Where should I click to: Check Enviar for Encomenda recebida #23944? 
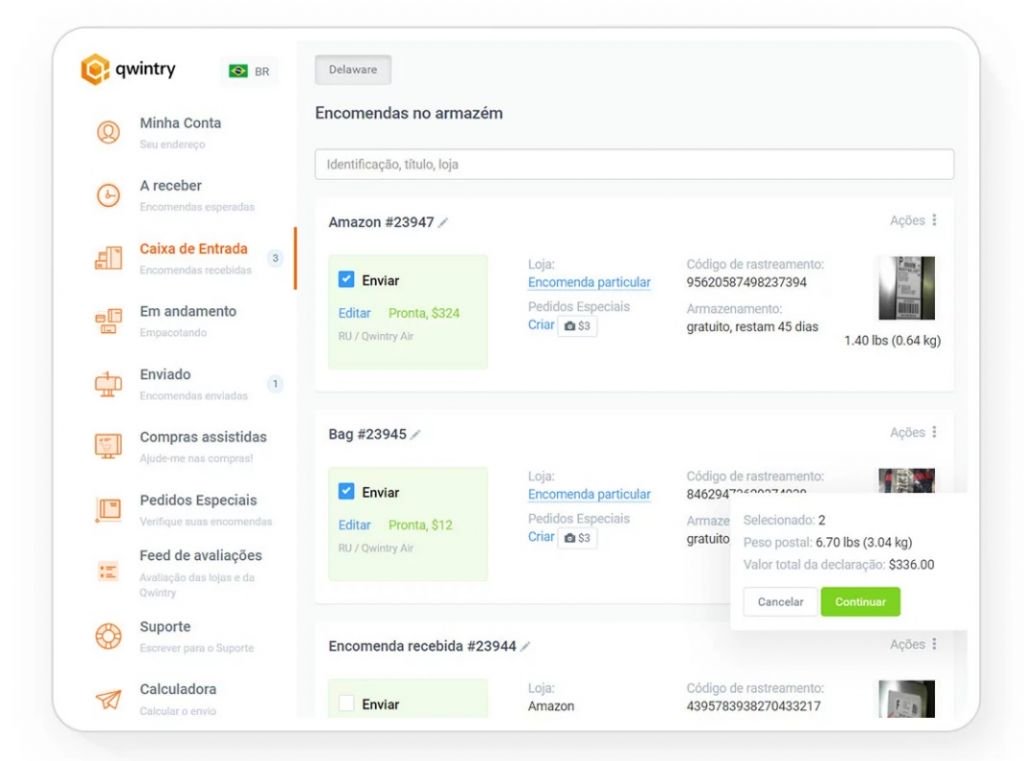[346, 704]
